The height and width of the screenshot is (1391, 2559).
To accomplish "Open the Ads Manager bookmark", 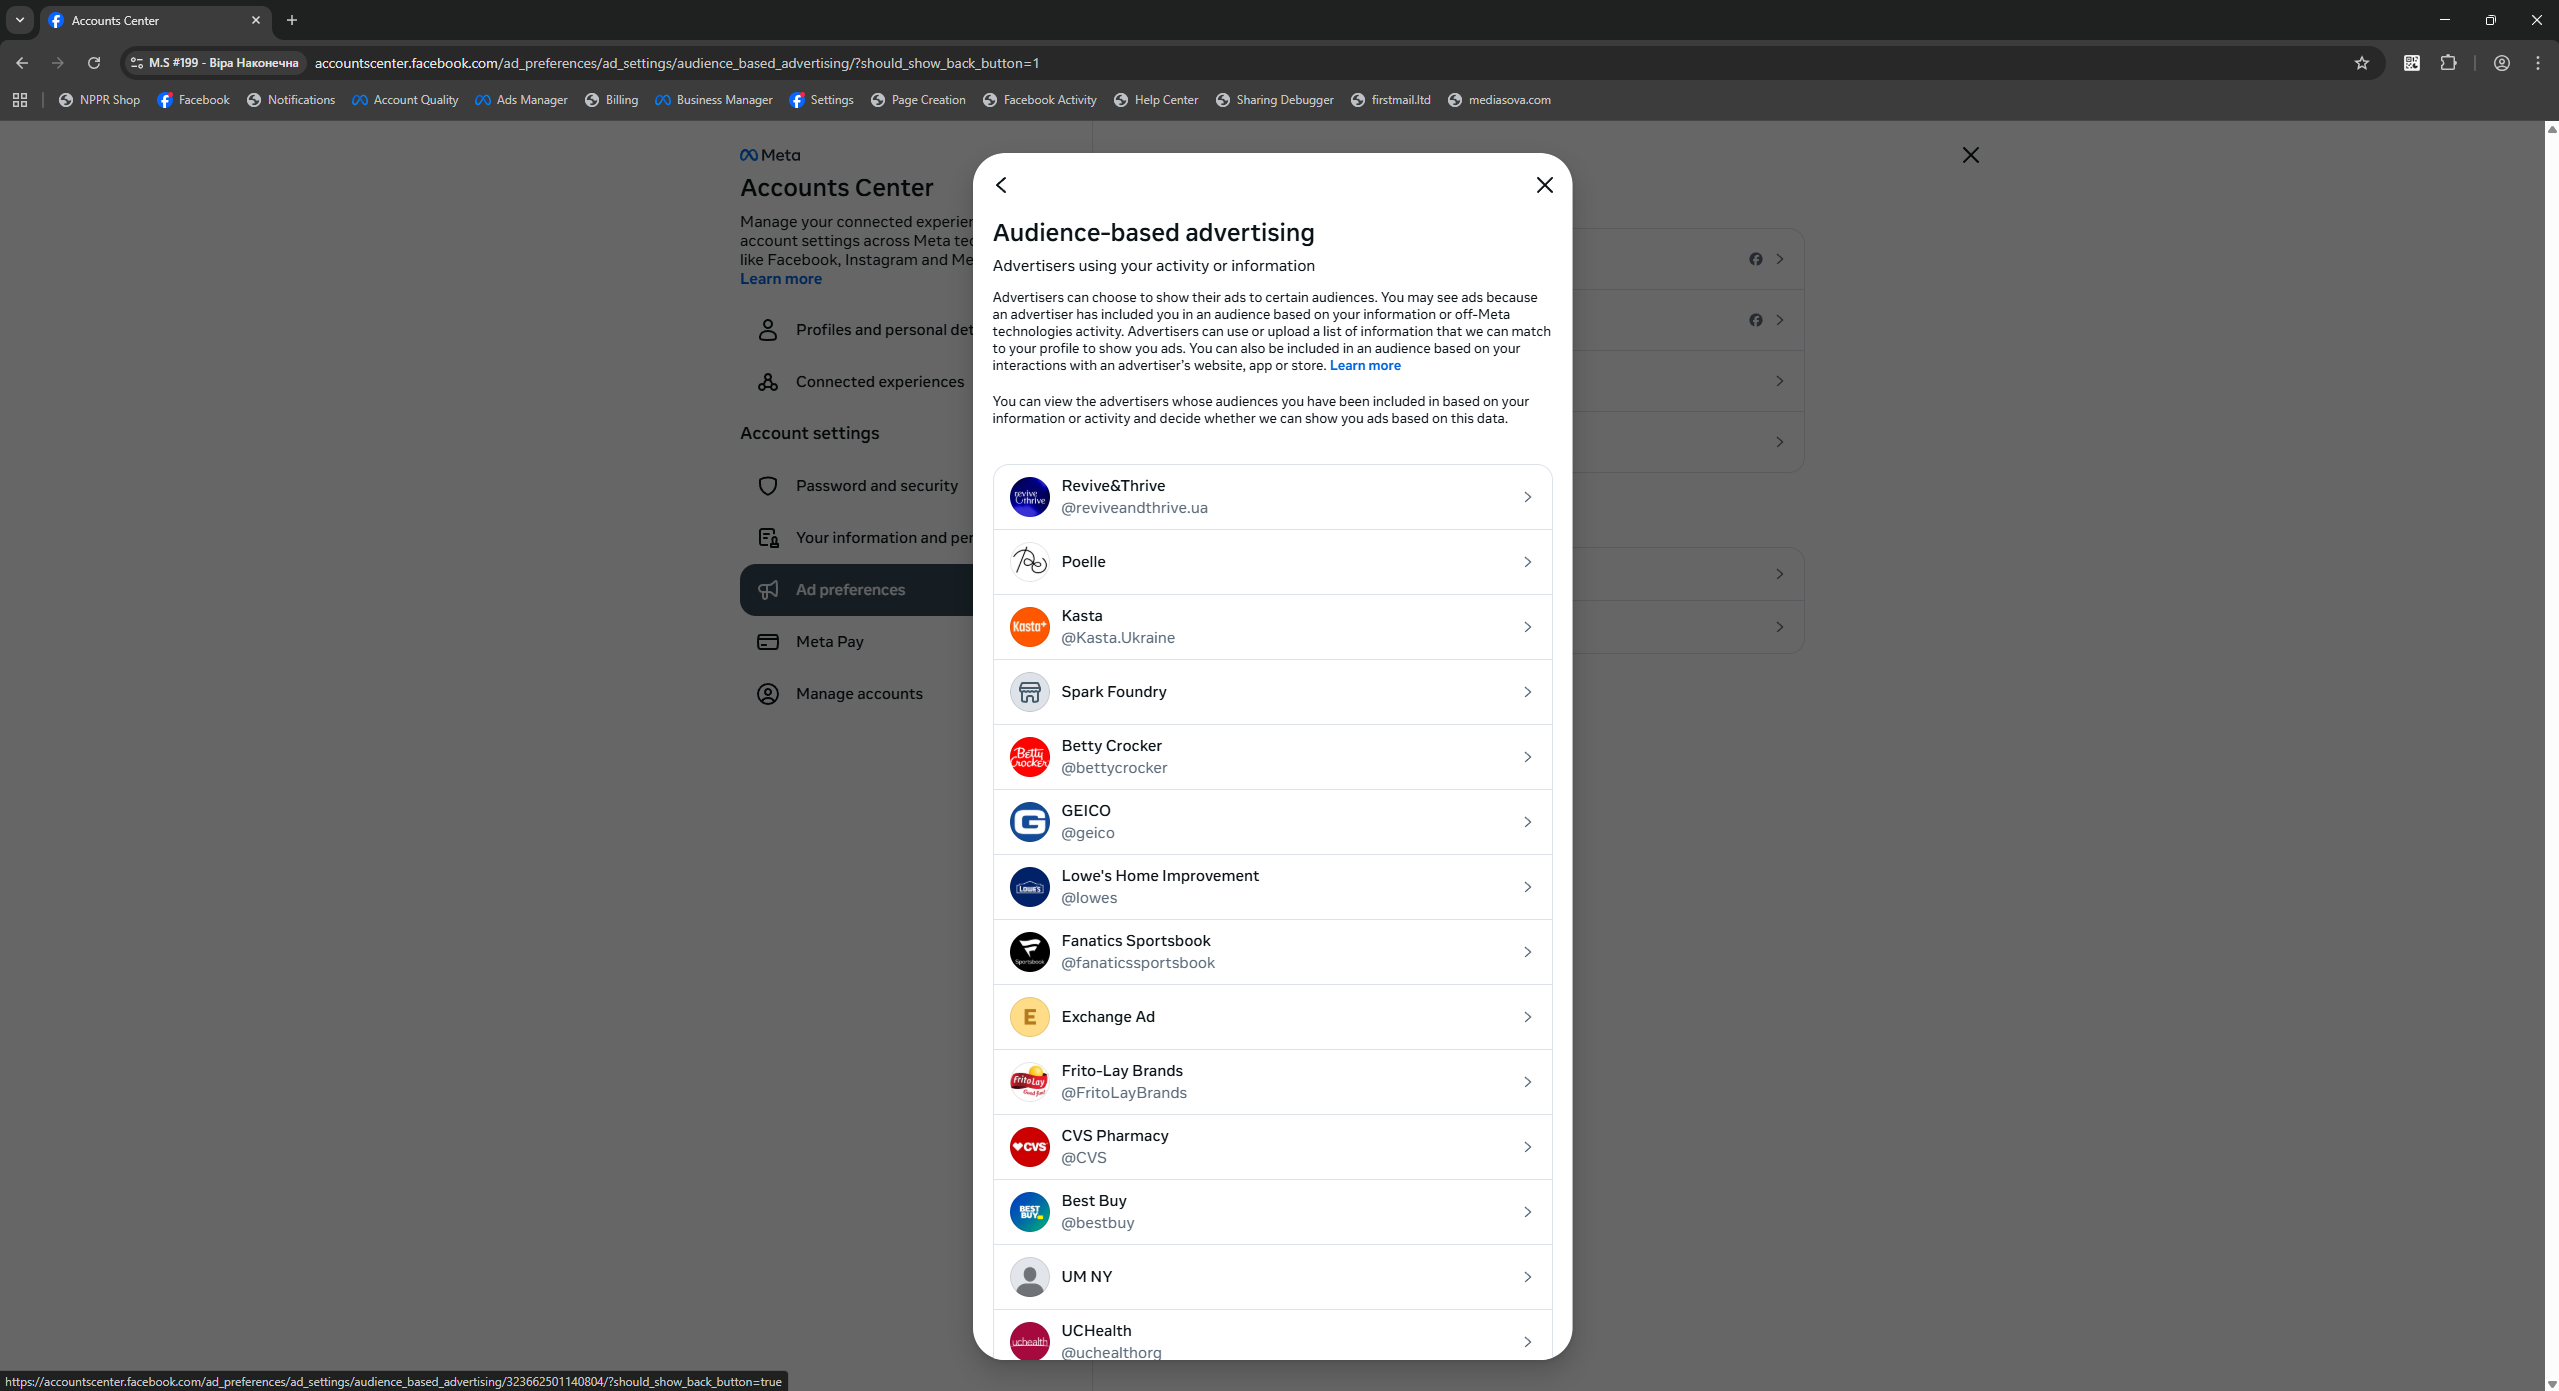I will pos(521,100).
